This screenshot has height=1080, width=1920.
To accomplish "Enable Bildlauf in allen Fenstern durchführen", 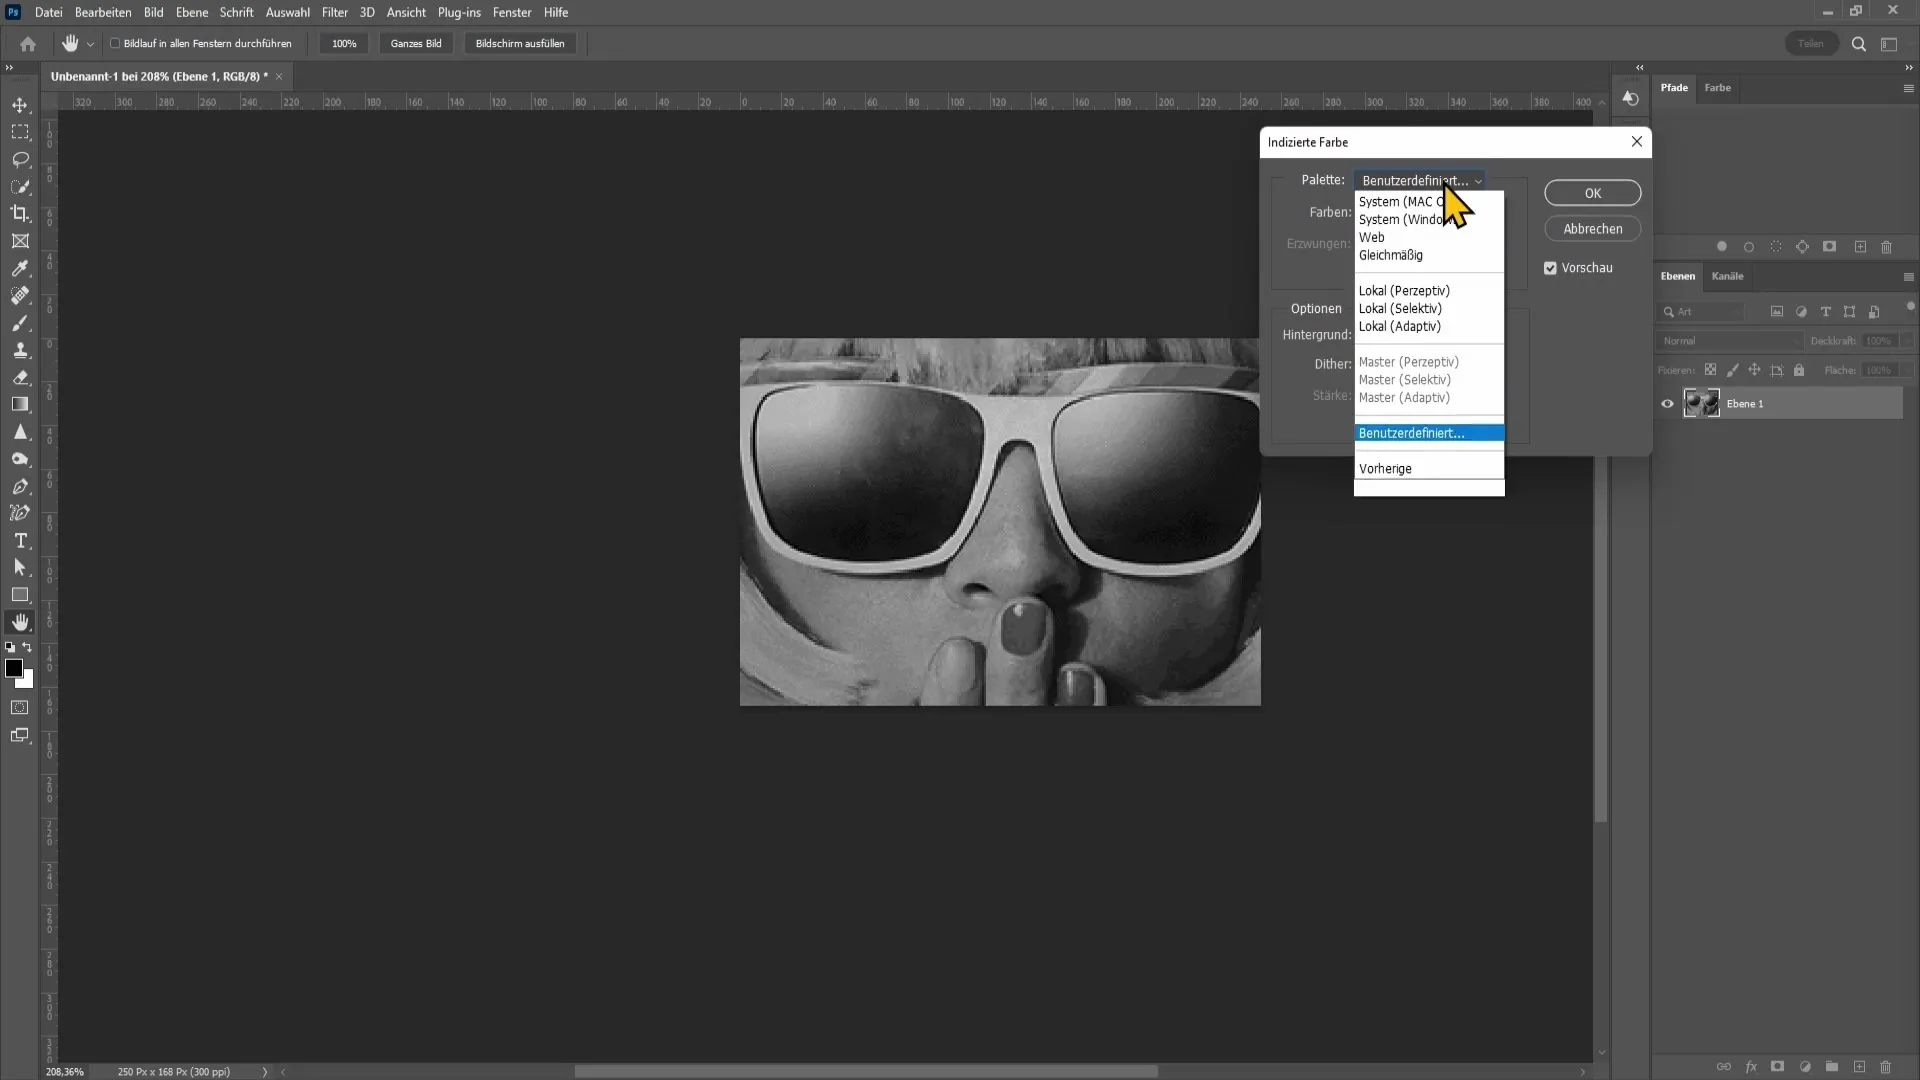I will [x=115, y=44].
